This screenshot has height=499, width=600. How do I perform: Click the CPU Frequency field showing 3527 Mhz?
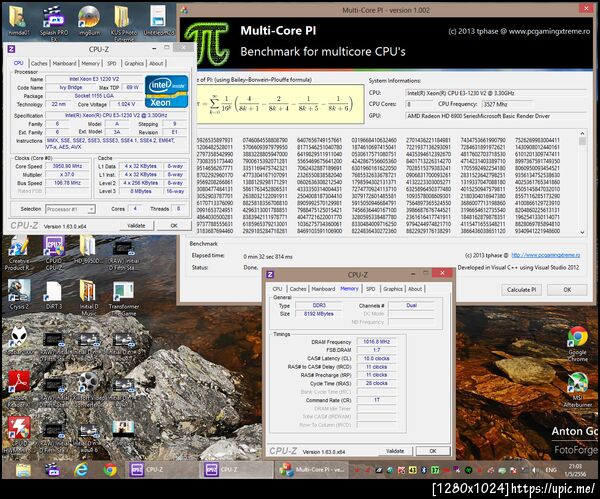507,104
